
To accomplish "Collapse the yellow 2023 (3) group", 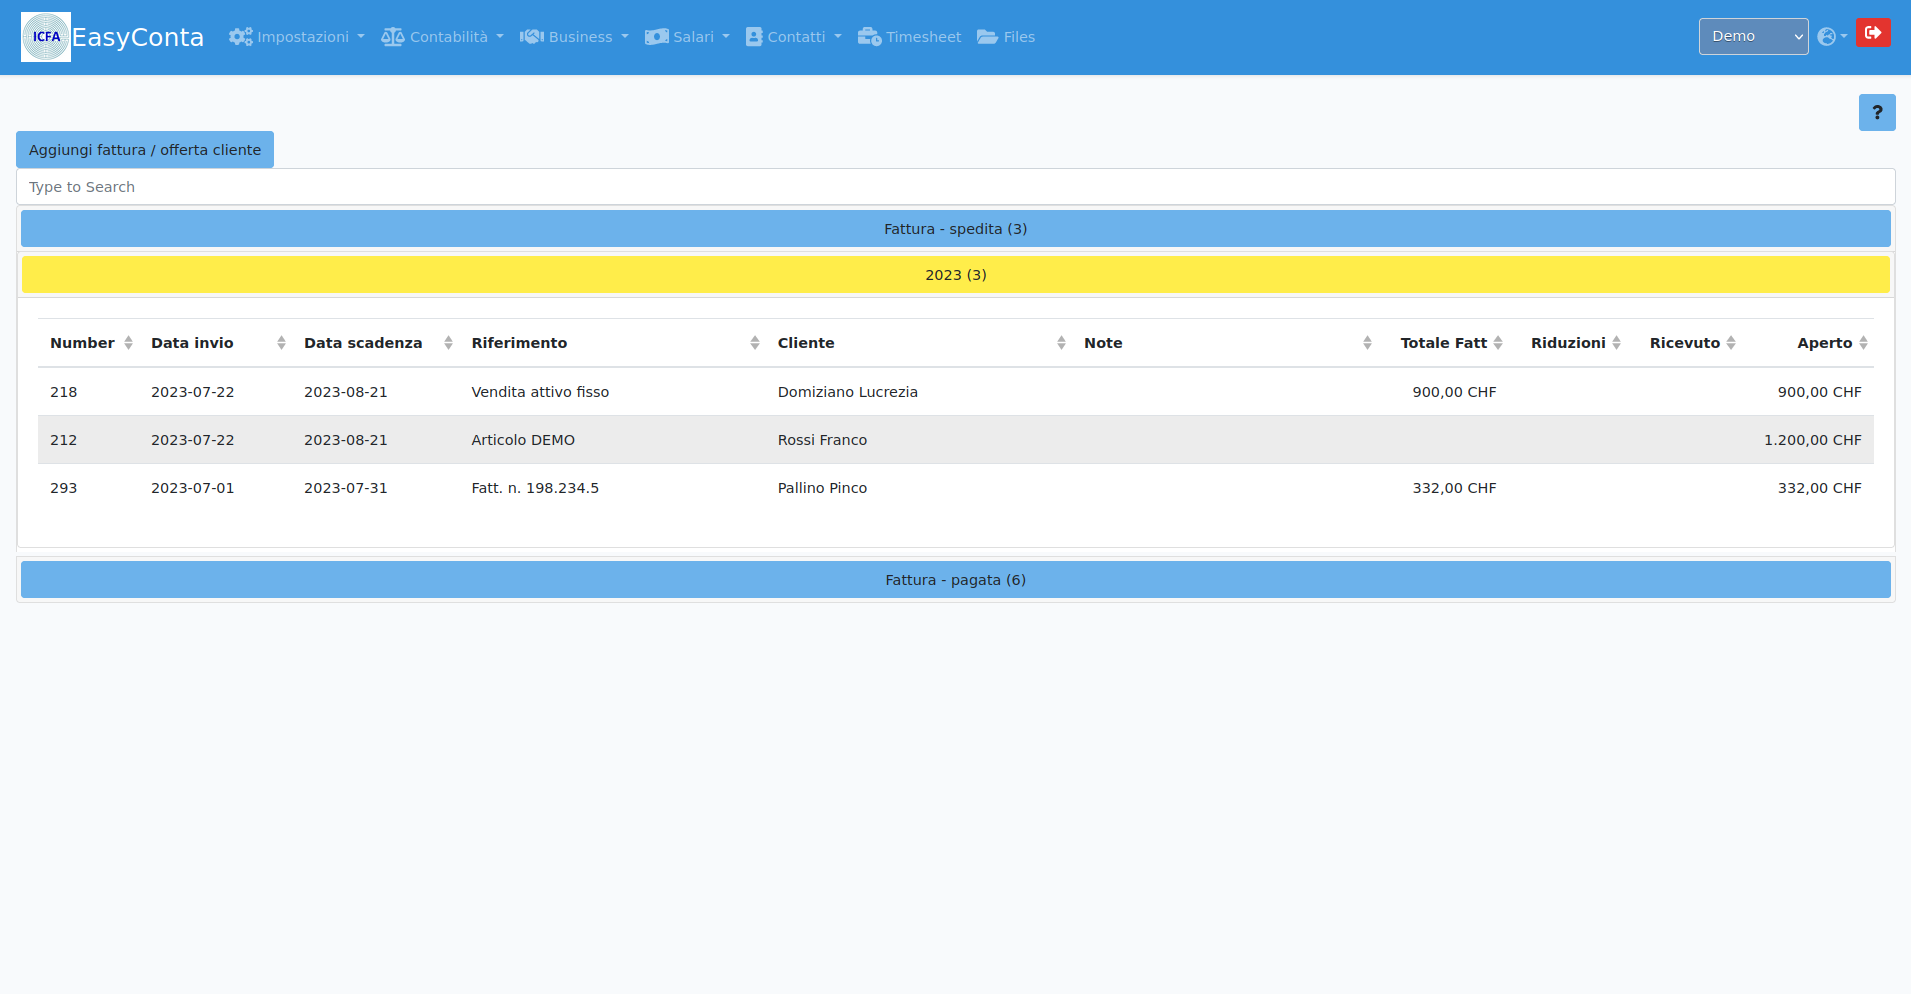I will point(955,275).
